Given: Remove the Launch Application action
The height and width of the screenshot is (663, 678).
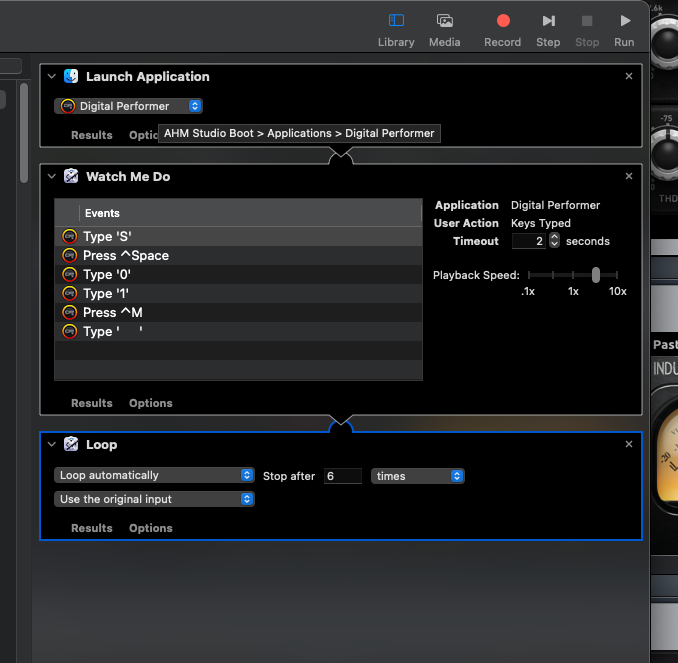Looking at the screenshot, I should coord(629,76).
